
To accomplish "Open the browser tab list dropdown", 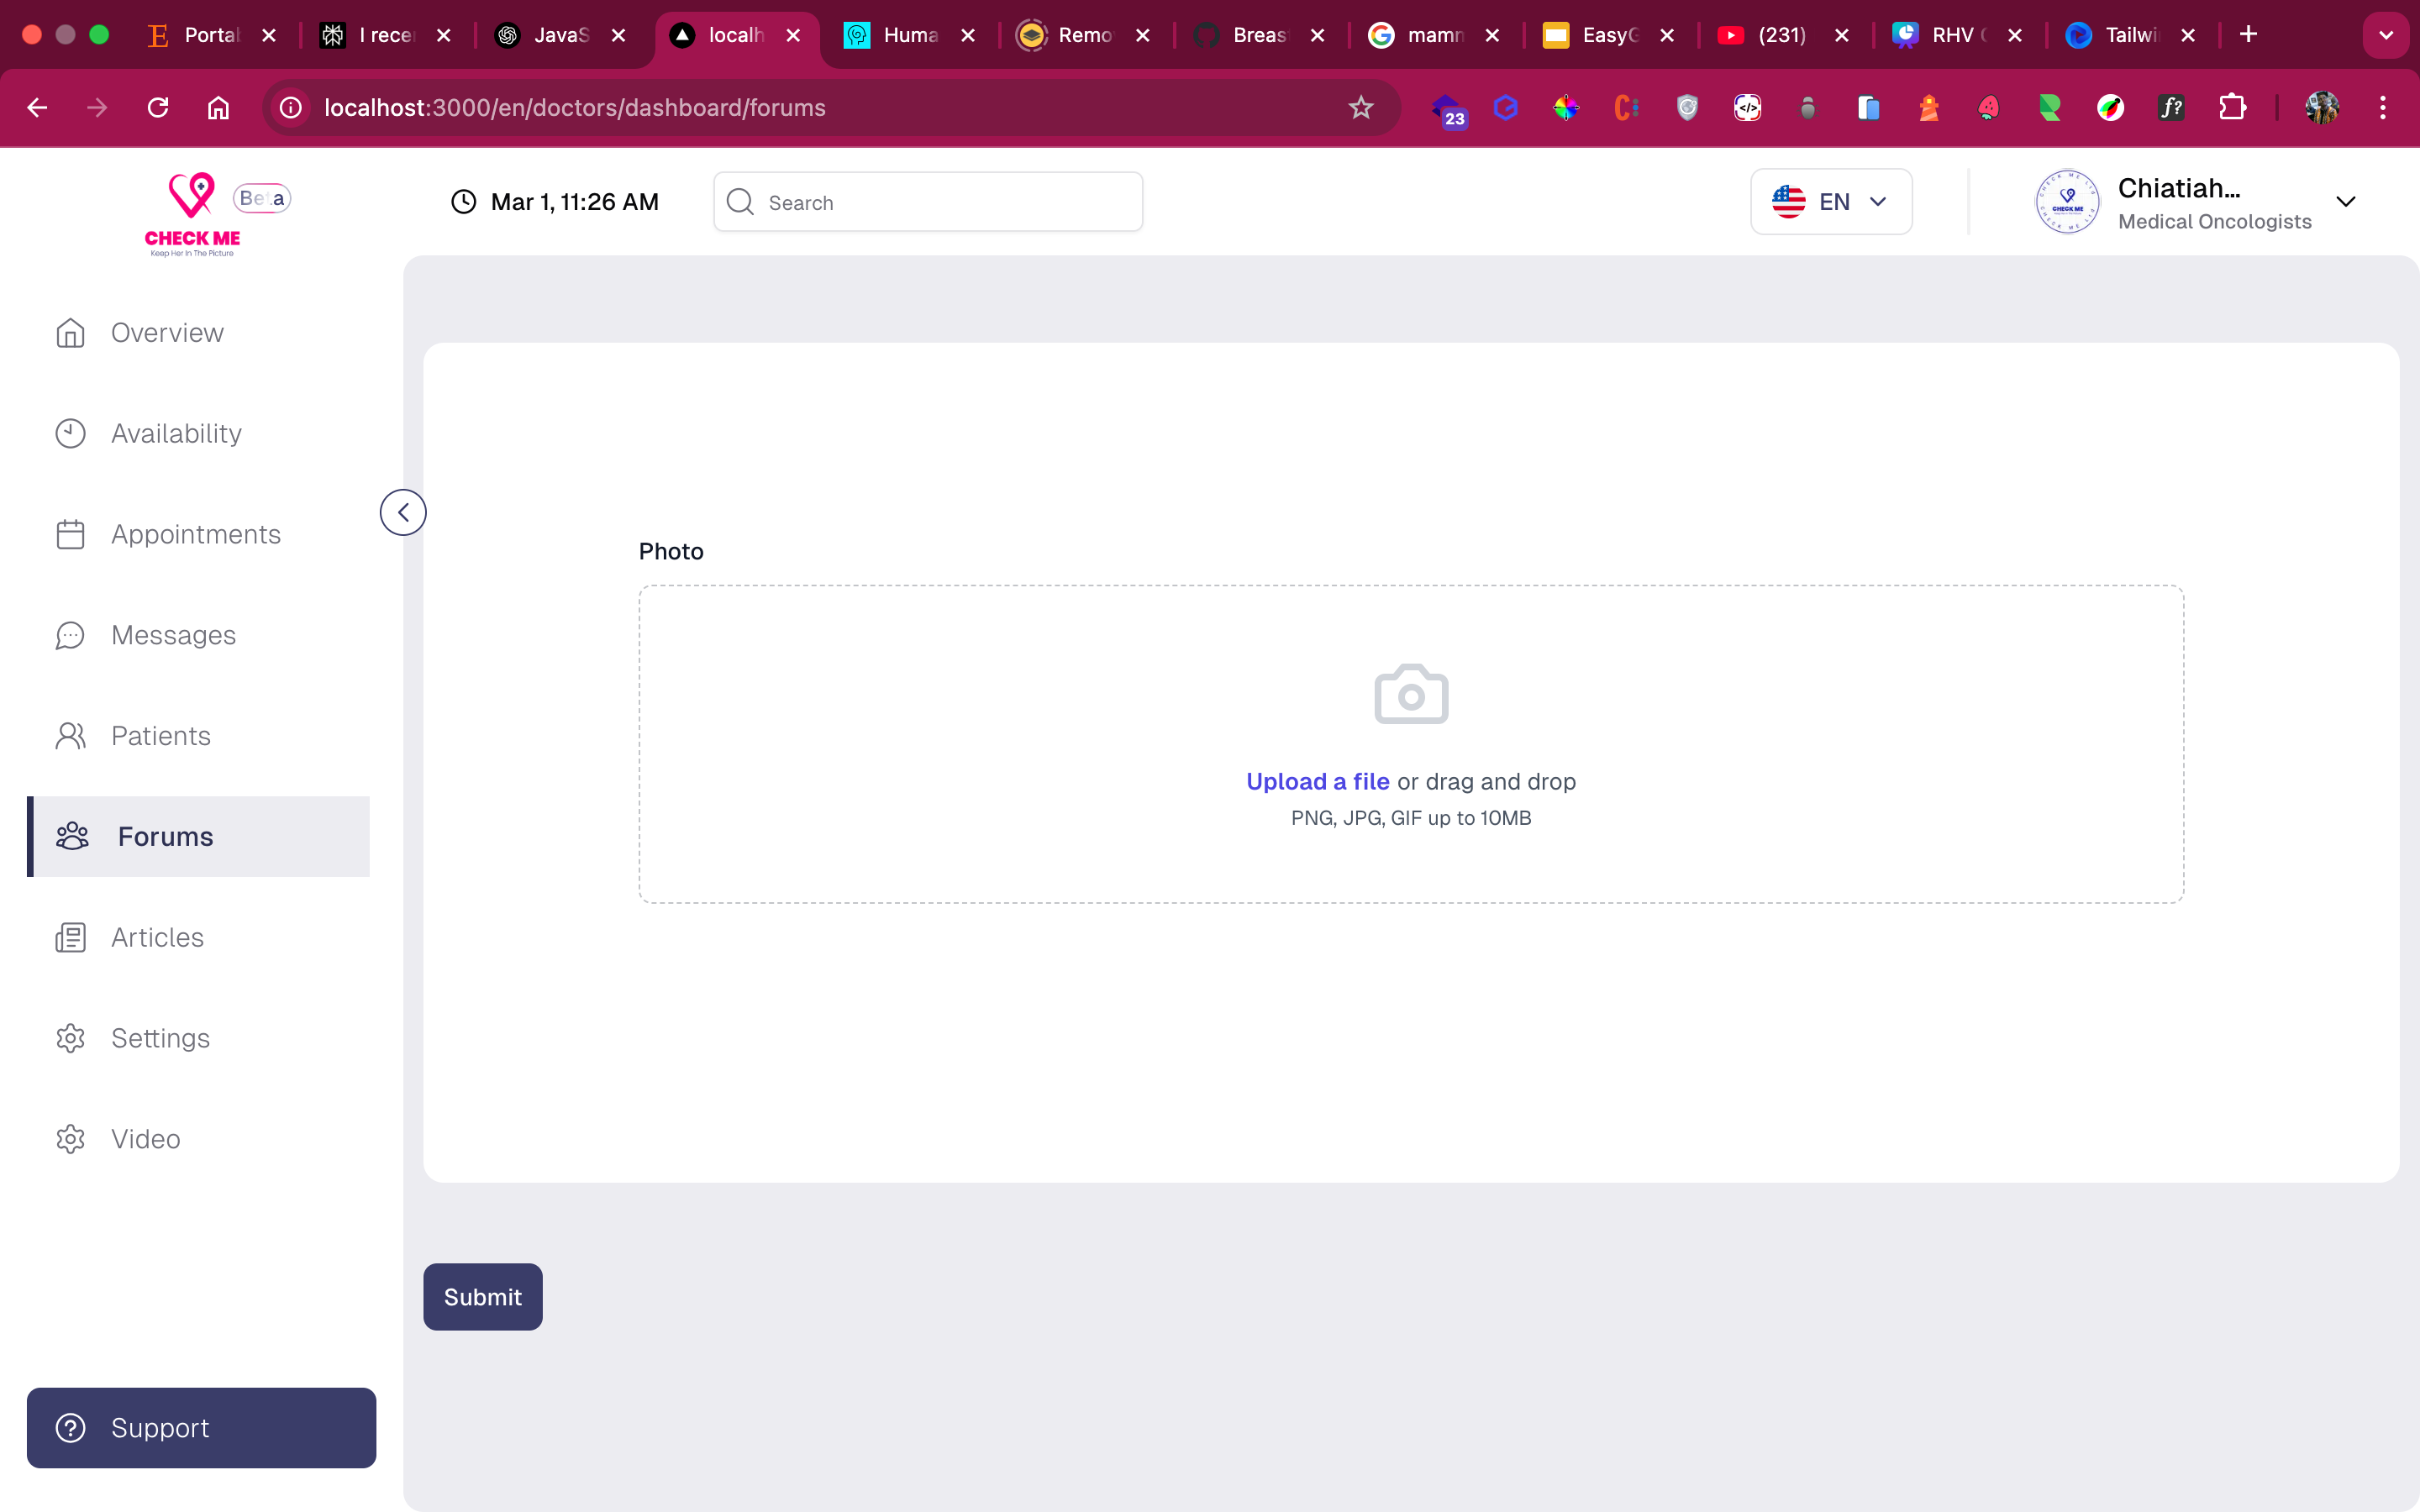I will pos(2385,35).
